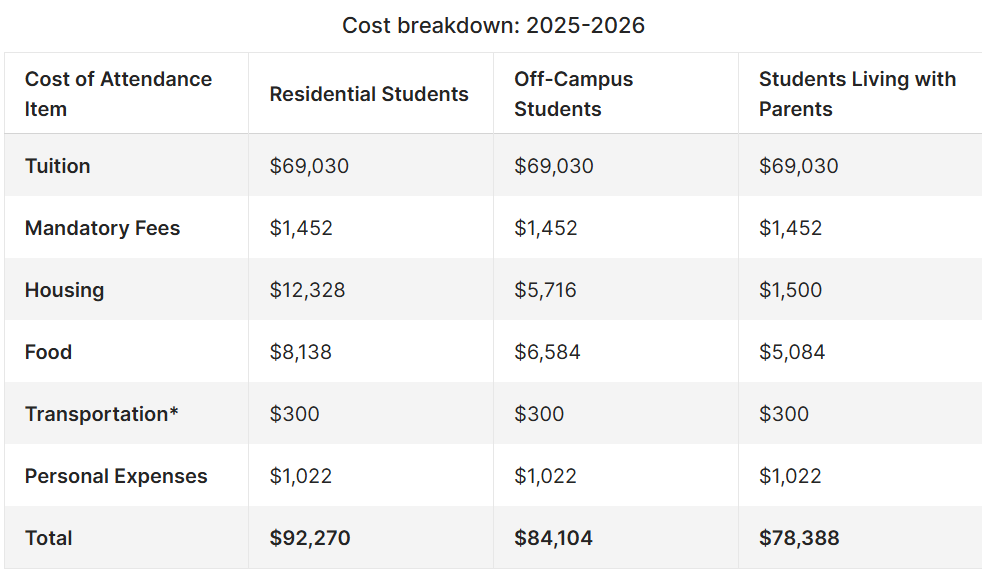The image size is (982, 572).
Task: Click the 'Total' row label
Action: click(x=49, y=538)
